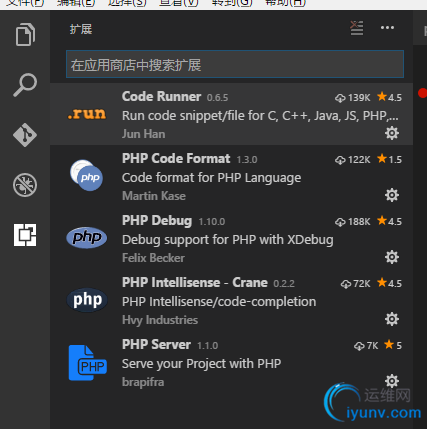Screen dimensions: 427x429
Task: Open the Go menu in menu bar
Action: point(232,3)
